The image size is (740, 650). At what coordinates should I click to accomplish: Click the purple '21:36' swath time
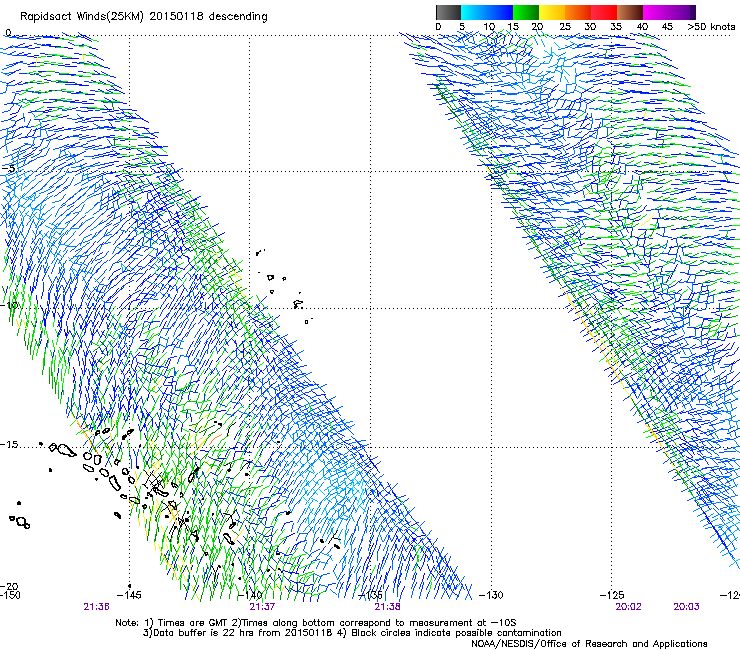97,607
